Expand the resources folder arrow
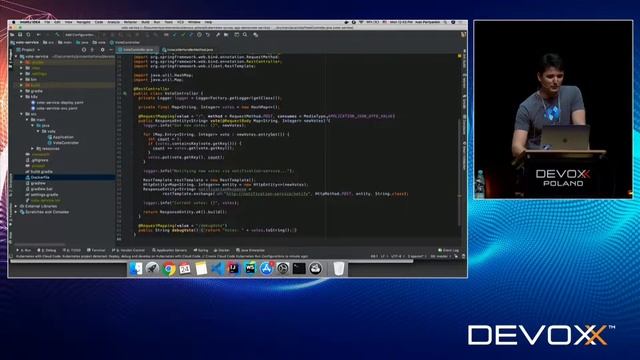This screenshot has width=640, height=360. coord(33,149)
